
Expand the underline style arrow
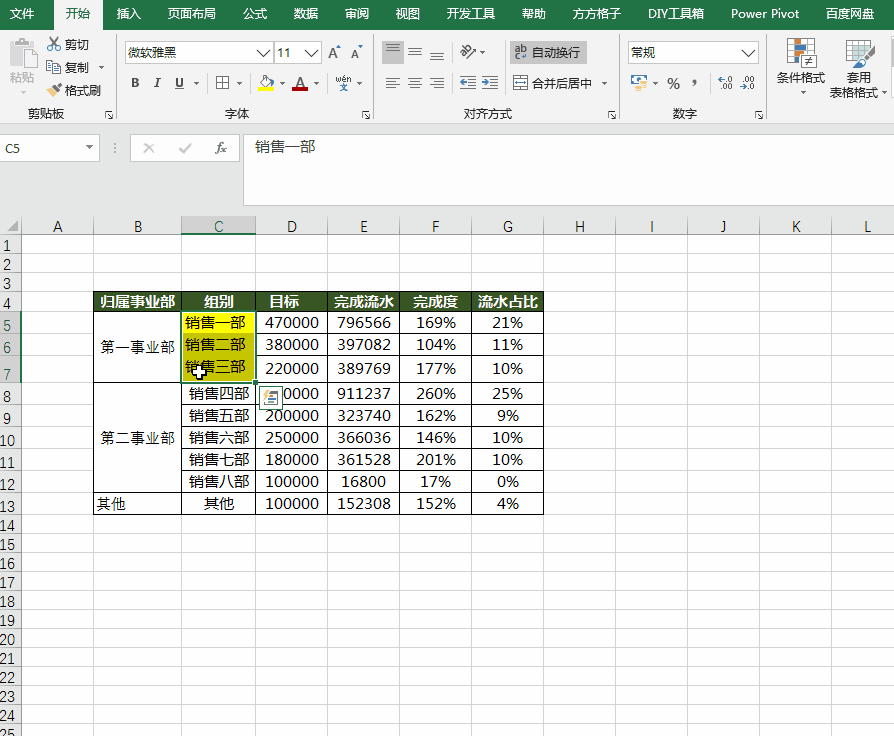click(x=197, y=83)
